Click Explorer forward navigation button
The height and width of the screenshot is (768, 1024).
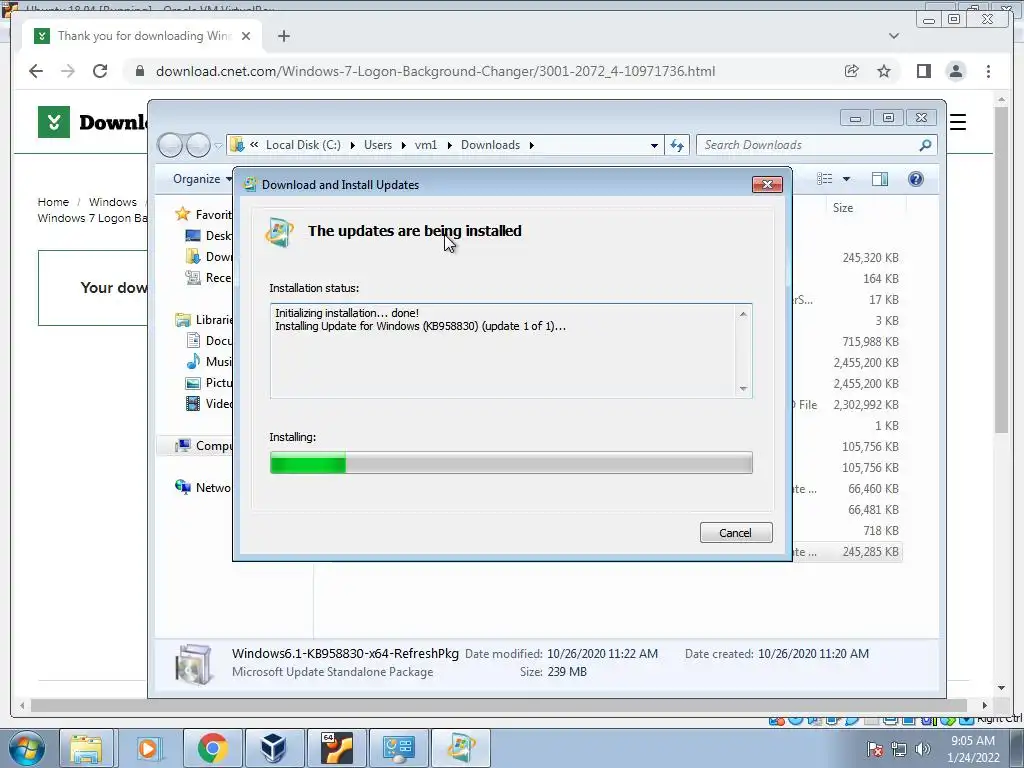198,145
